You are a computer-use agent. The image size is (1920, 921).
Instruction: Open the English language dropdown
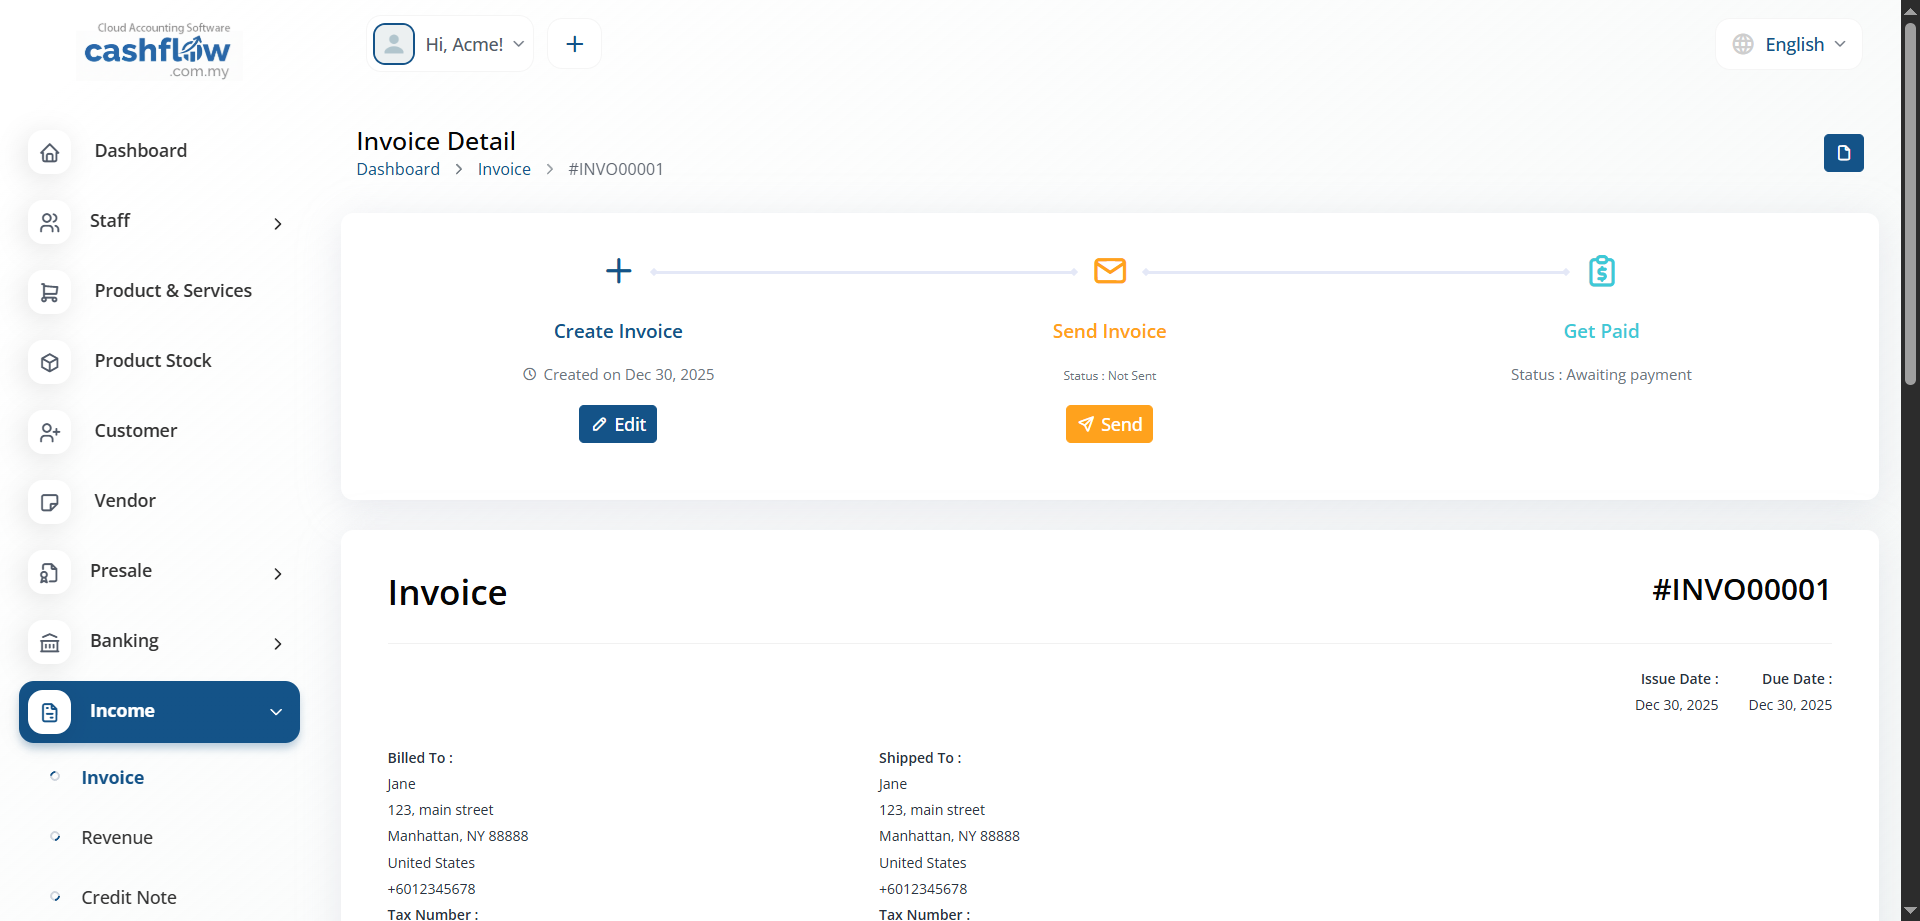pyautogui.click(x=1789, y=44)
